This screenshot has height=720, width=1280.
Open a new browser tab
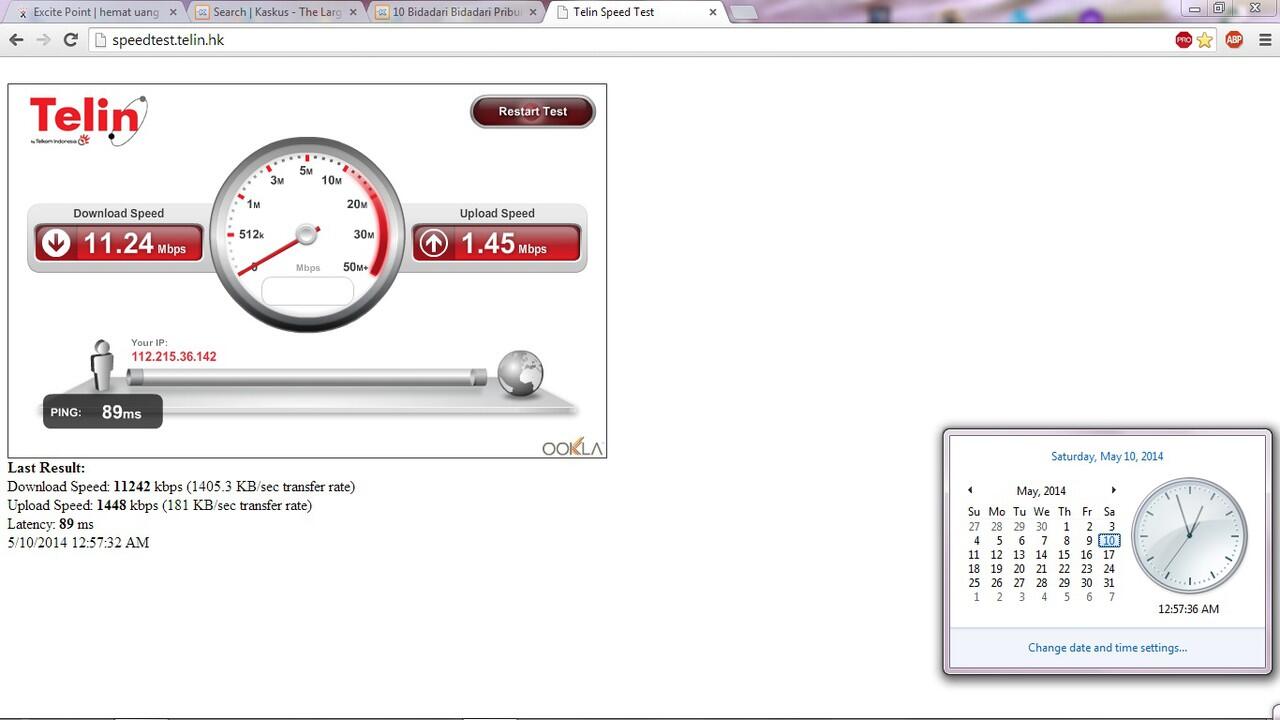pyautogui.click(x=743, y=13)
